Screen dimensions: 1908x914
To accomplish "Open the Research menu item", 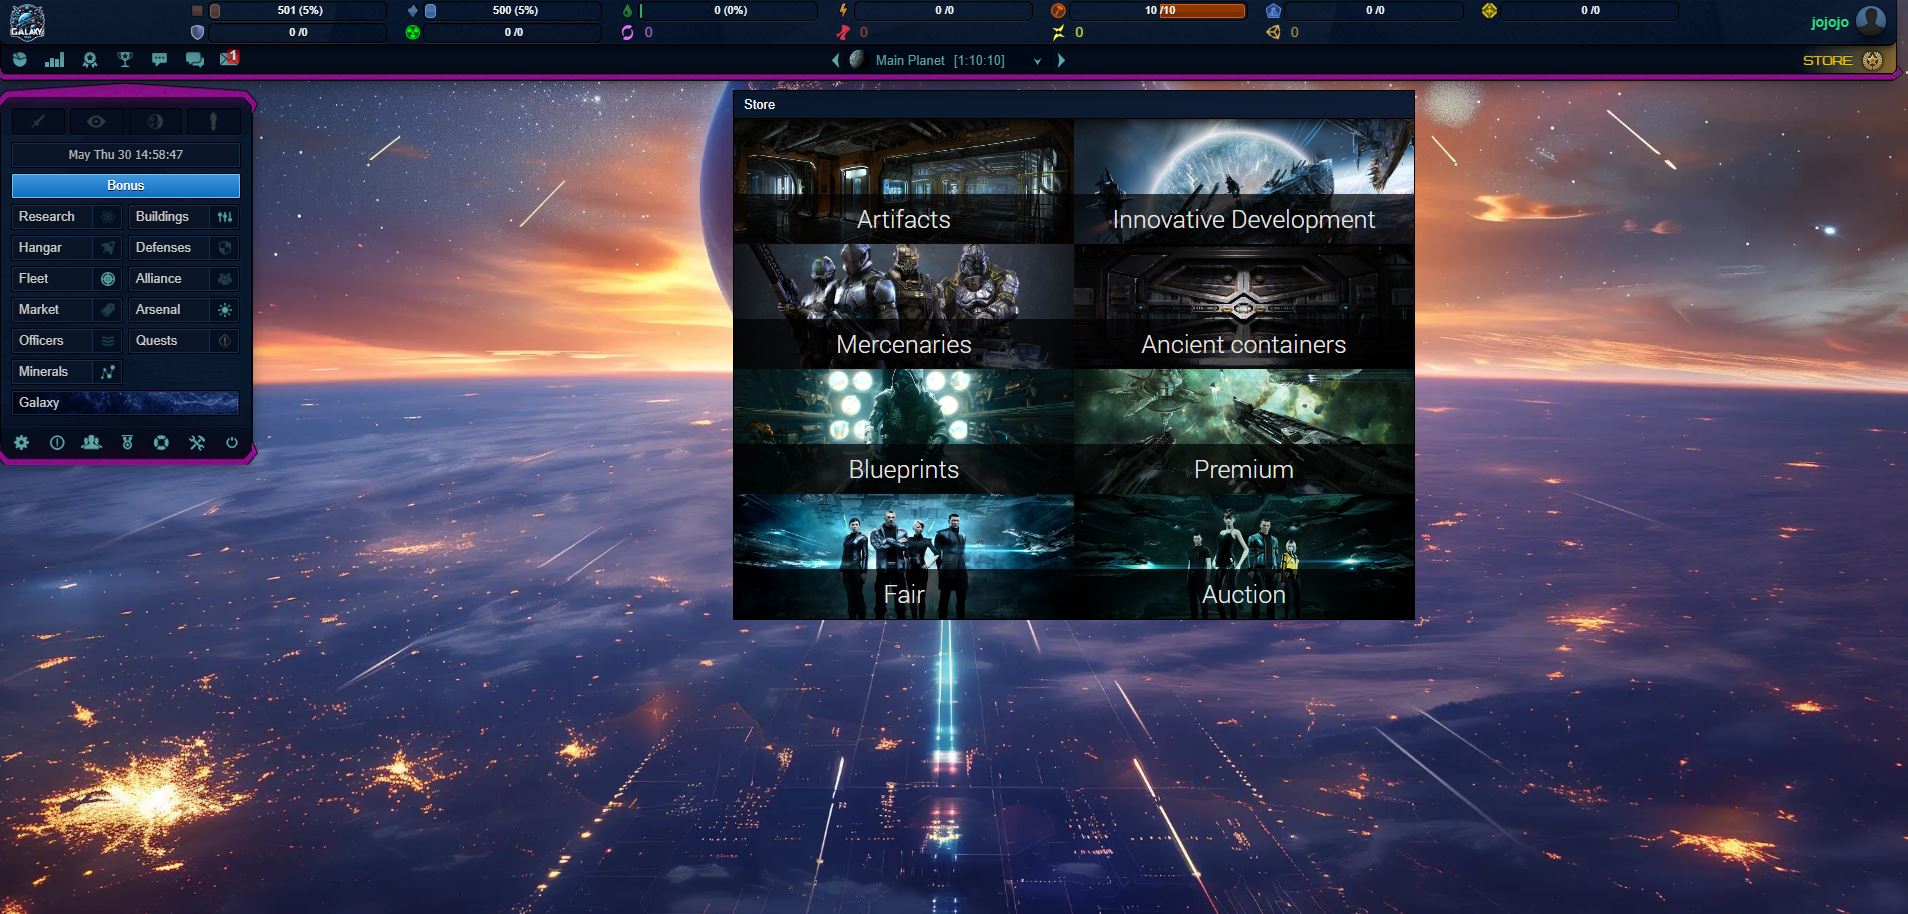I will coord(47,217).
